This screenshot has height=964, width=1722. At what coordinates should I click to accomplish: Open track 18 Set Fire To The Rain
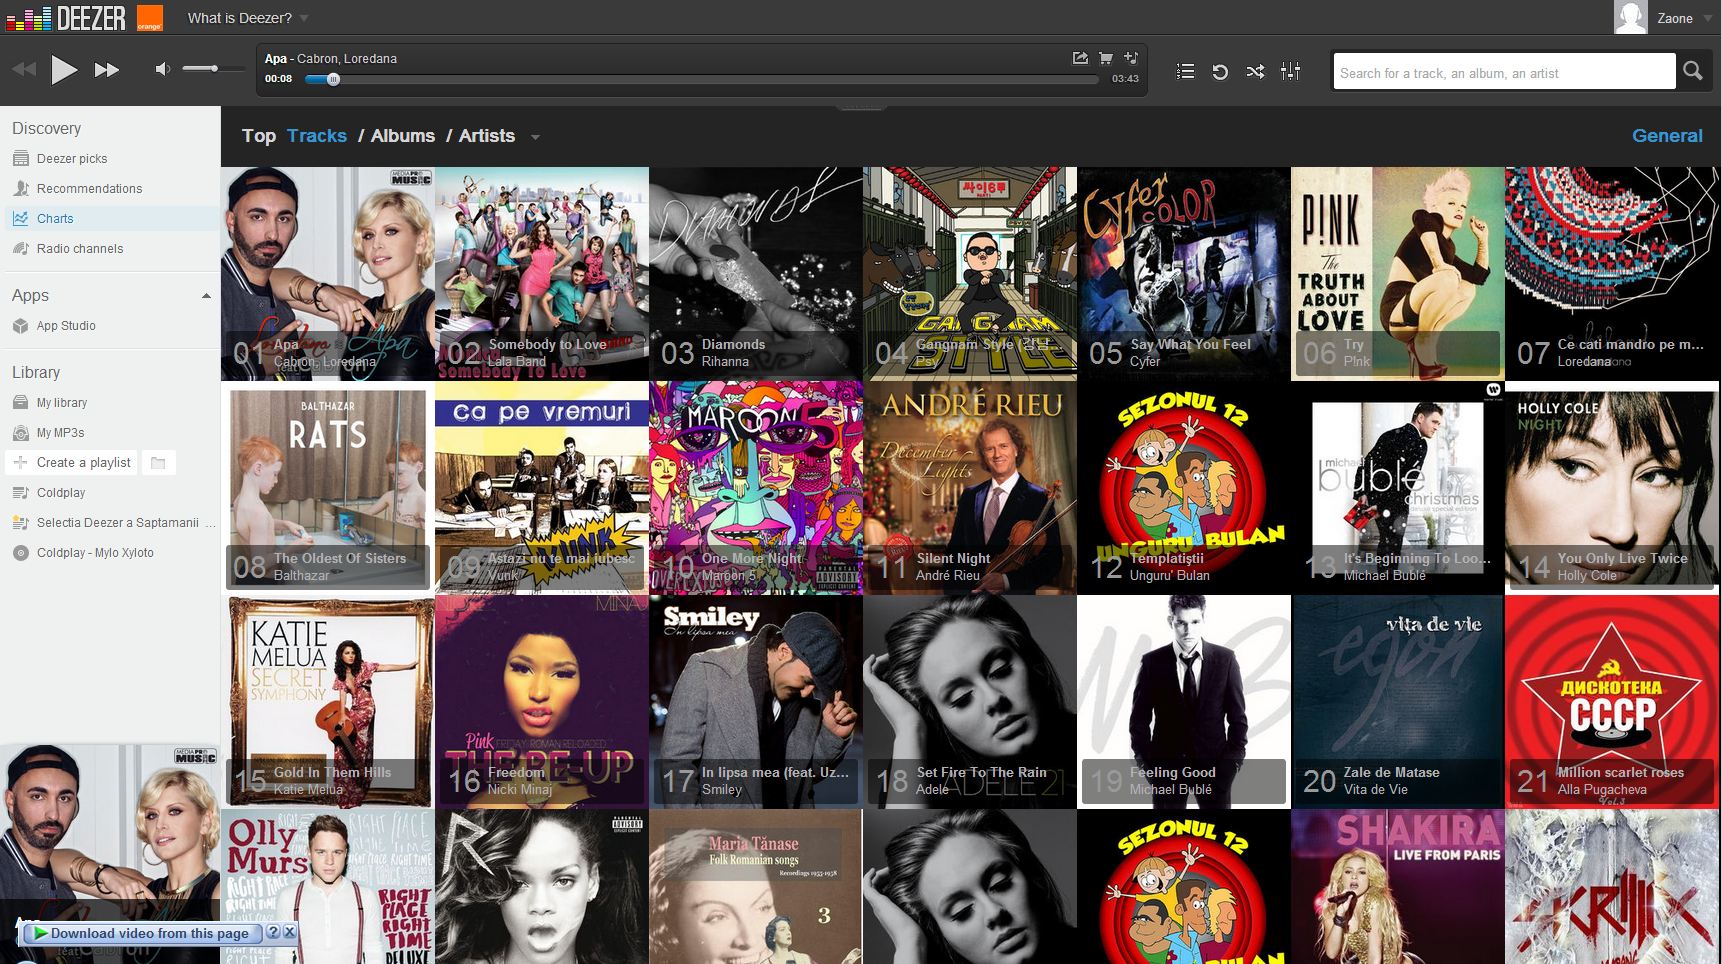[x=970, y=702]
